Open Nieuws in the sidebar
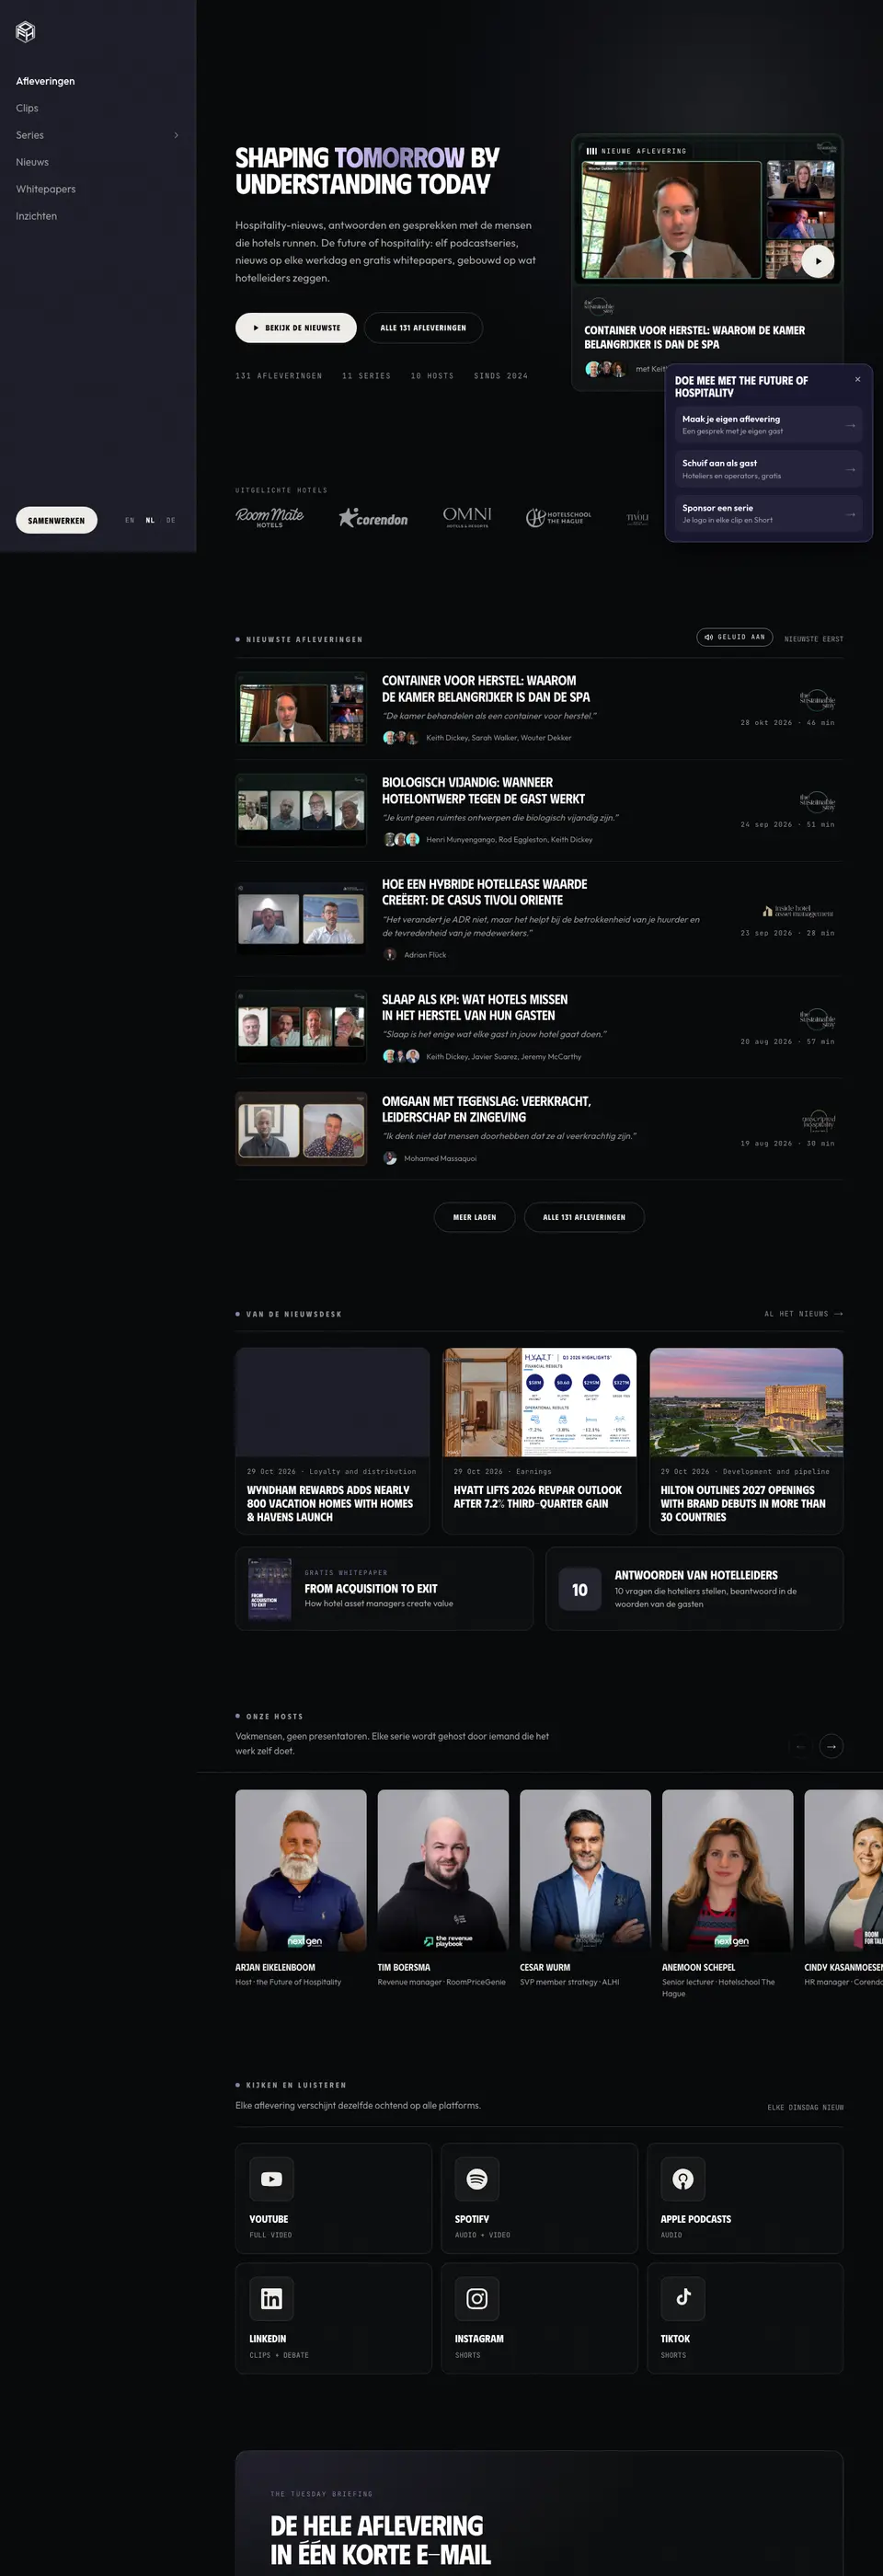883x2576 pixels. (32, 162)
